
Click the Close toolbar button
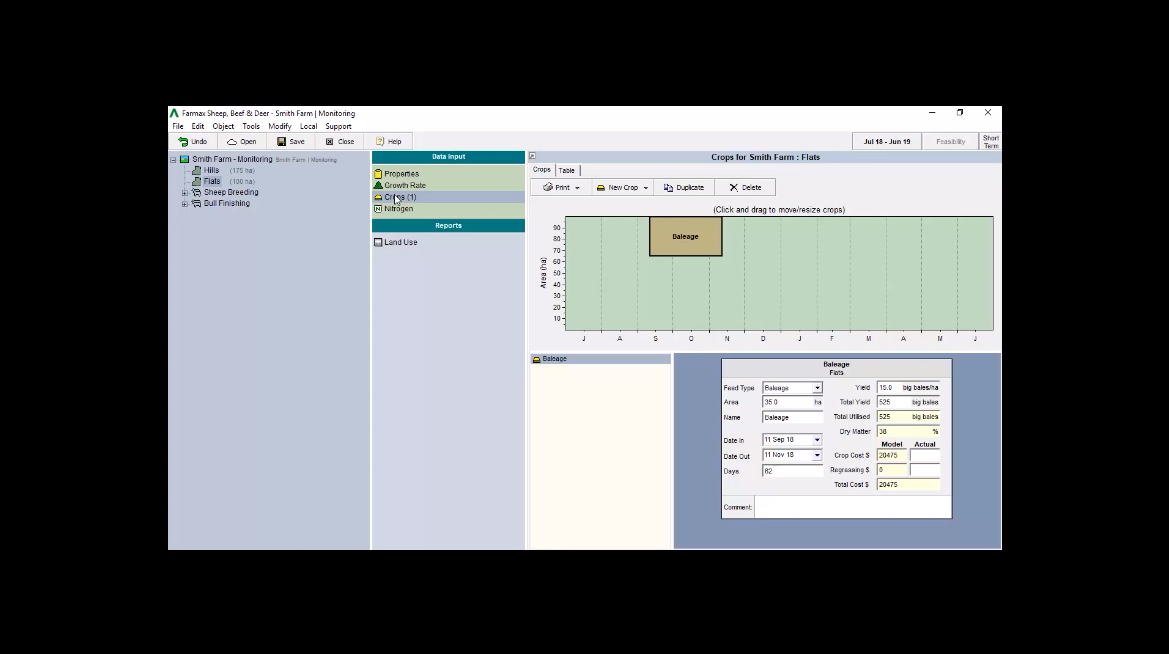click(340, 142)
